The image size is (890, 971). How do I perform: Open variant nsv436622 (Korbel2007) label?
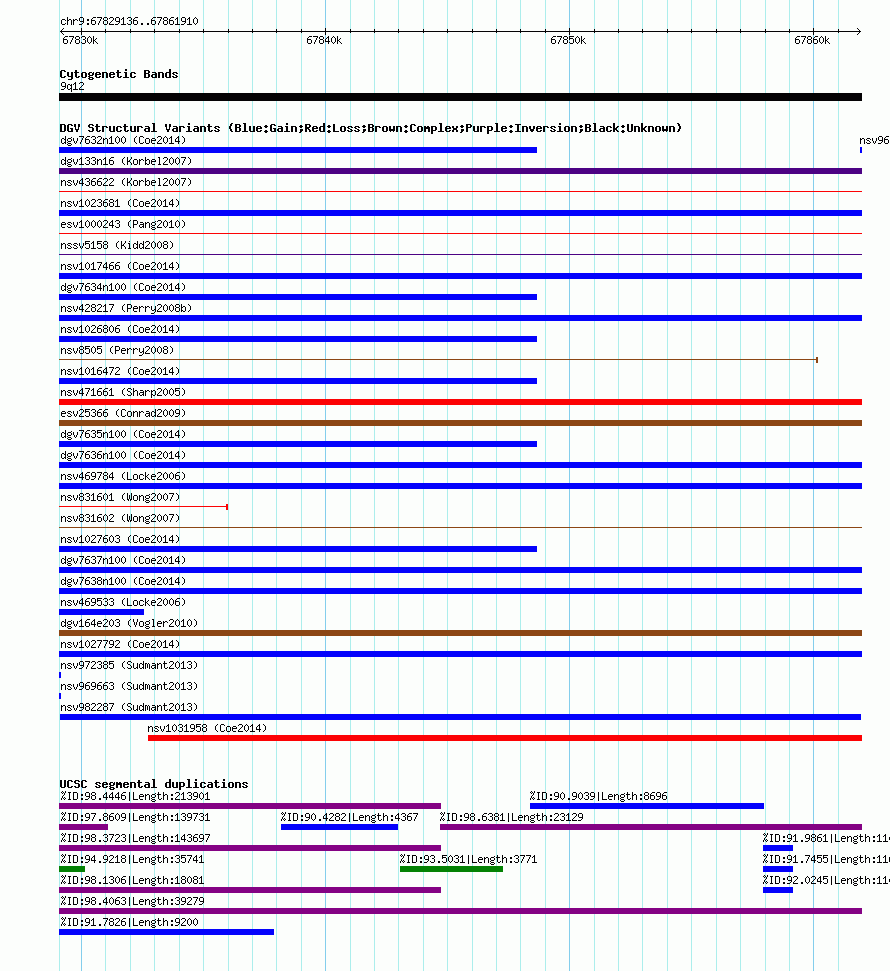click(x=126, y=182)
